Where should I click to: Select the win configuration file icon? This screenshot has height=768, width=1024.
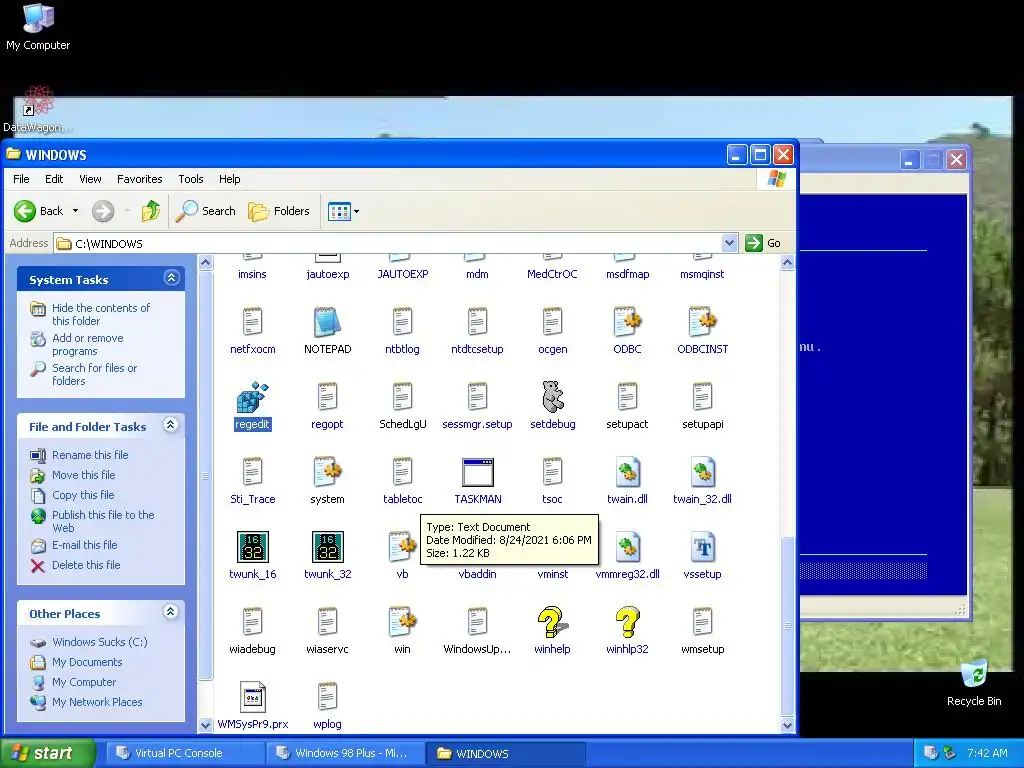pyautogui.click(x=402, y=622)
